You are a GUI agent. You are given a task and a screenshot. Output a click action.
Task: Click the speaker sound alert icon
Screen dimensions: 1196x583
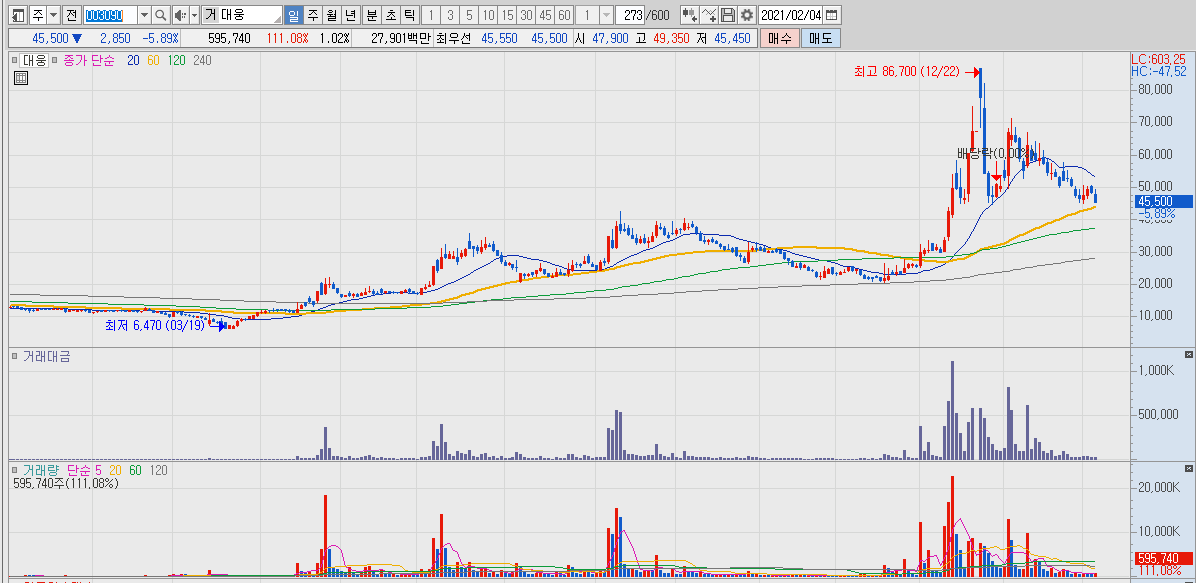tap(179, 14)
